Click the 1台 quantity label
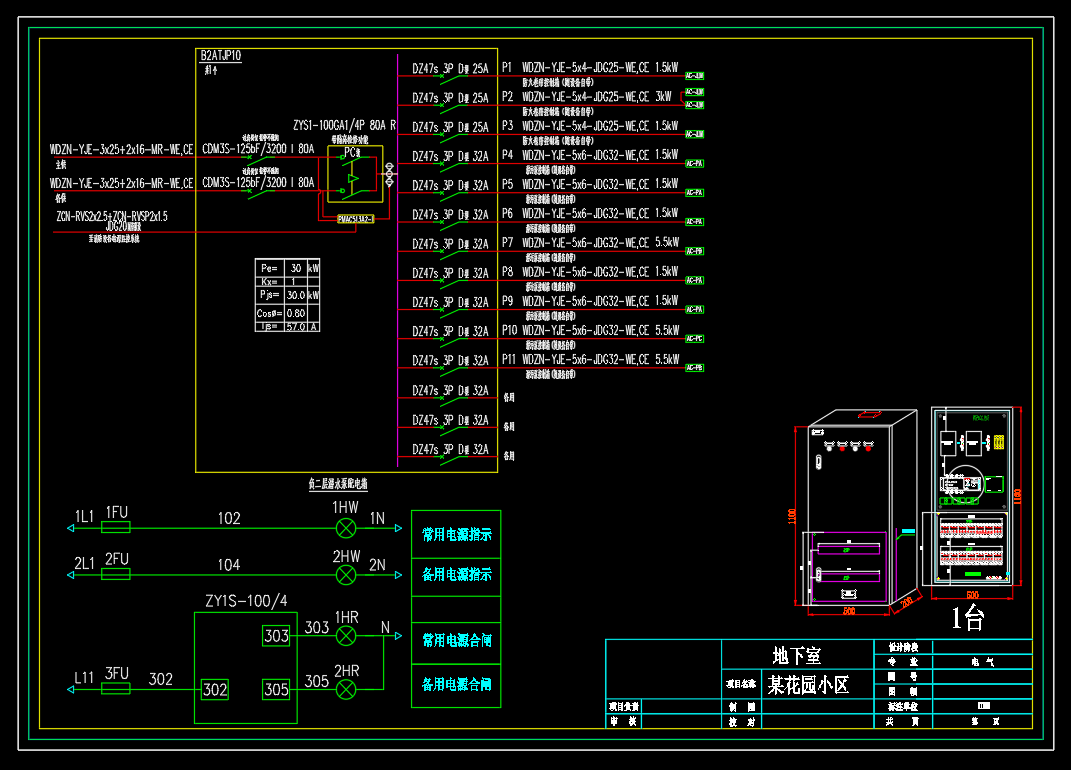This screenshot has height=770, width=1071. coord(968,618)
